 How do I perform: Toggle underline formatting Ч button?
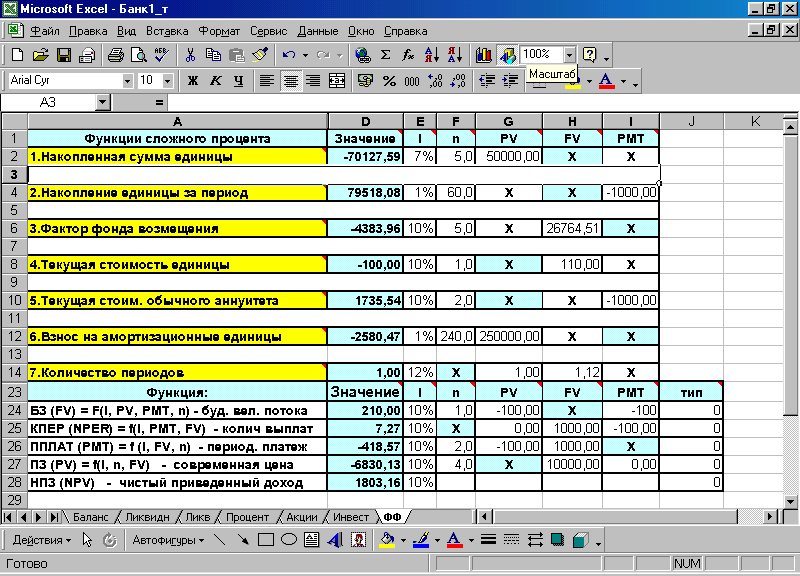(238, 81)
